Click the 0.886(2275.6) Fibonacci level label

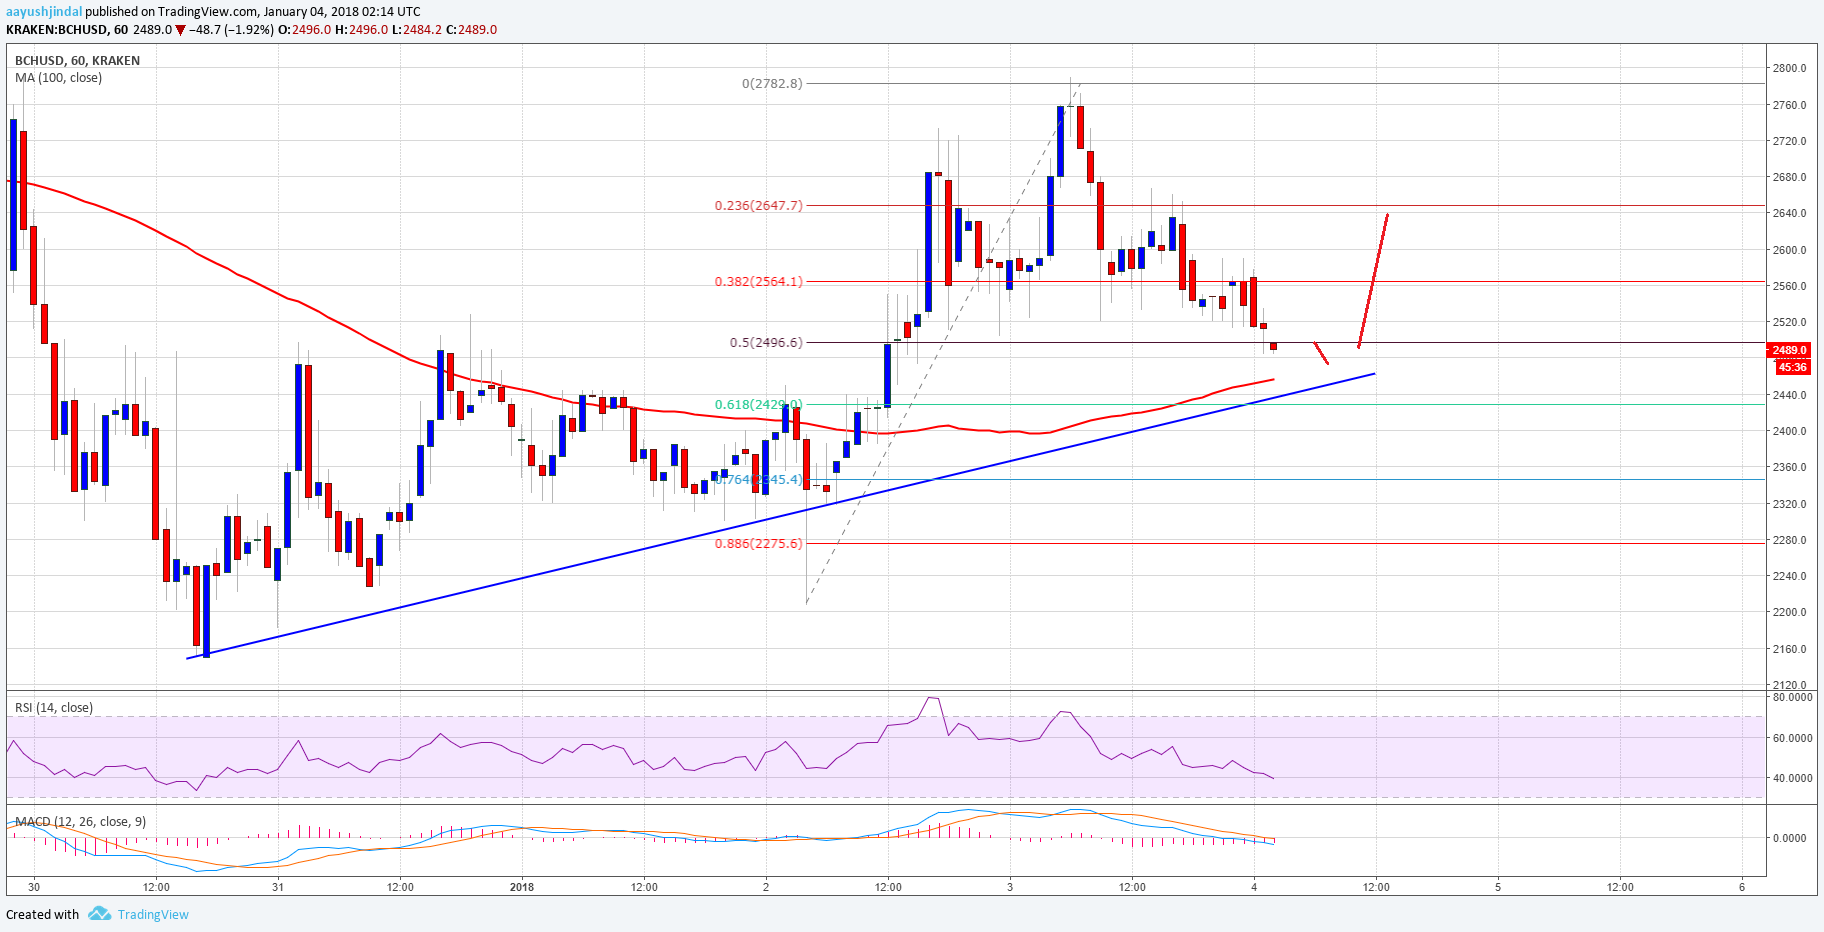758,544
